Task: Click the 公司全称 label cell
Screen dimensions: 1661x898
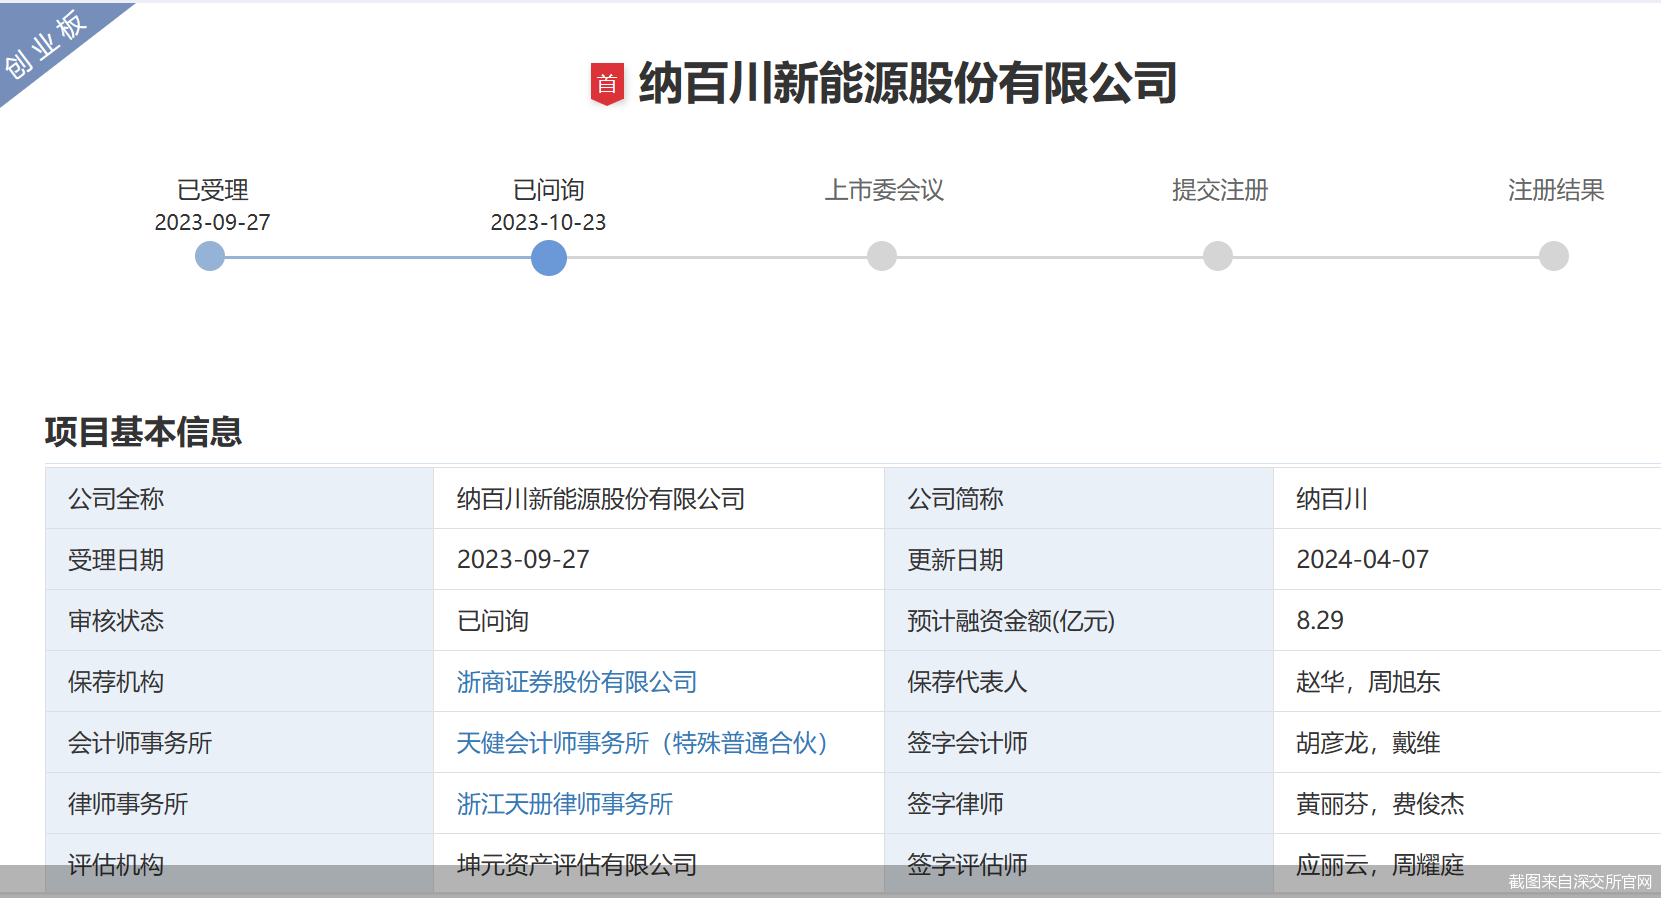Action: pyautogui.click(x=239, y=499)
